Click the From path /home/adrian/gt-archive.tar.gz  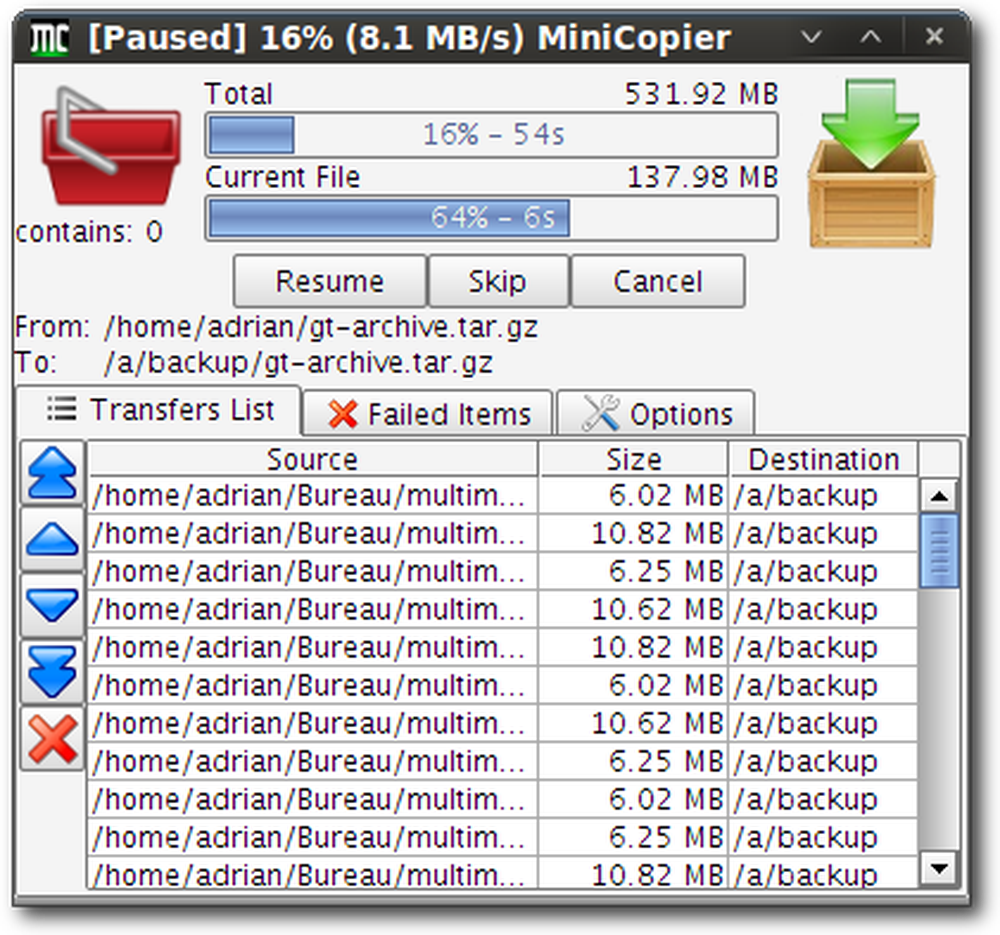coord(321,328)
